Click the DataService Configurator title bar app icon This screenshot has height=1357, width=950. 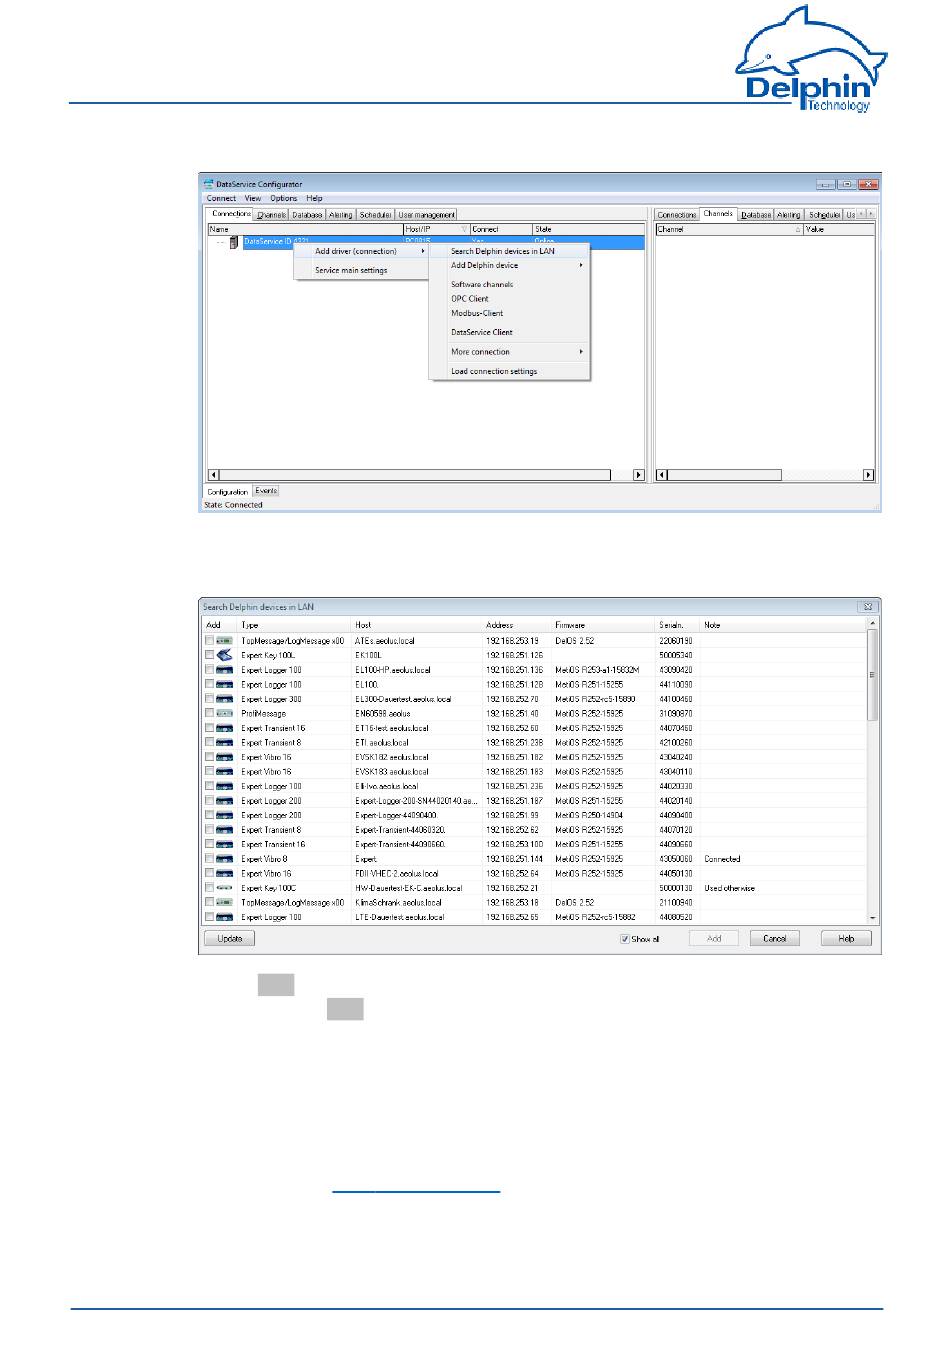tap(209, 184)
